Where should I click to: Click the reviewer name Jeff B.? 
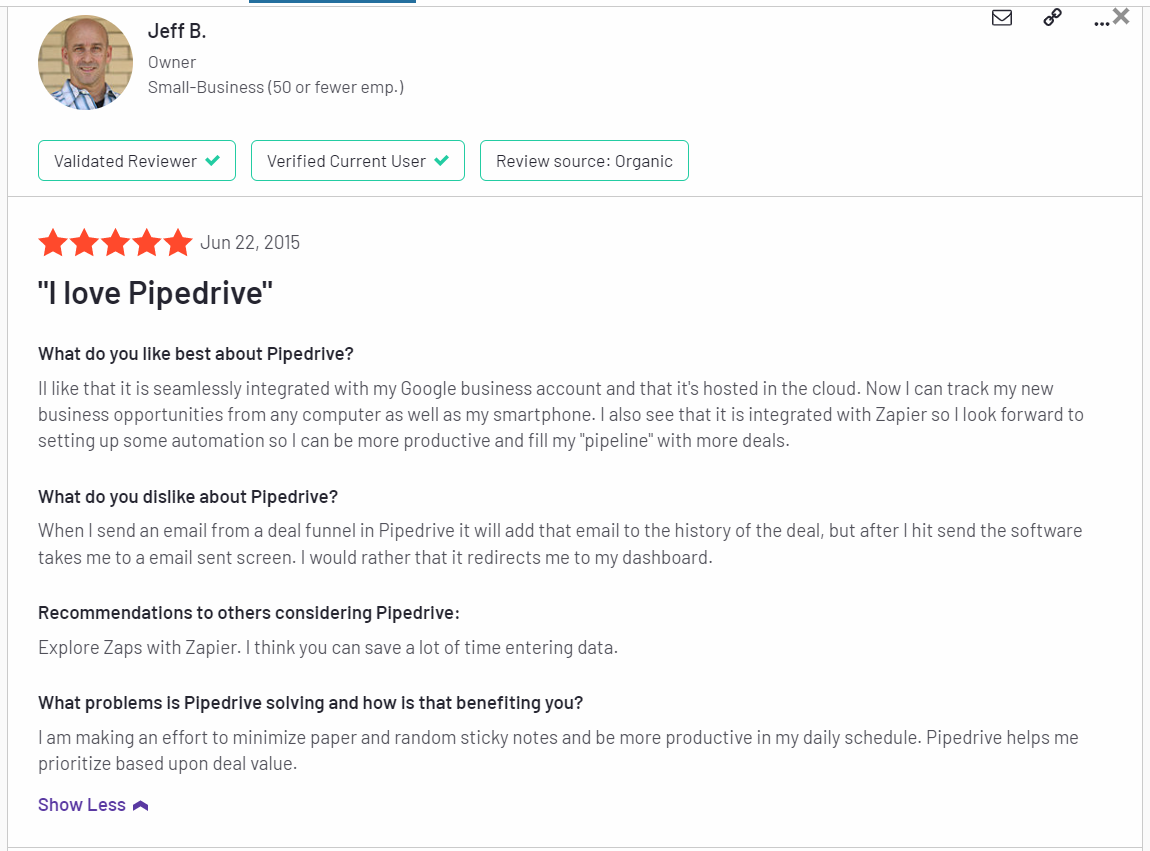point(177,31)
